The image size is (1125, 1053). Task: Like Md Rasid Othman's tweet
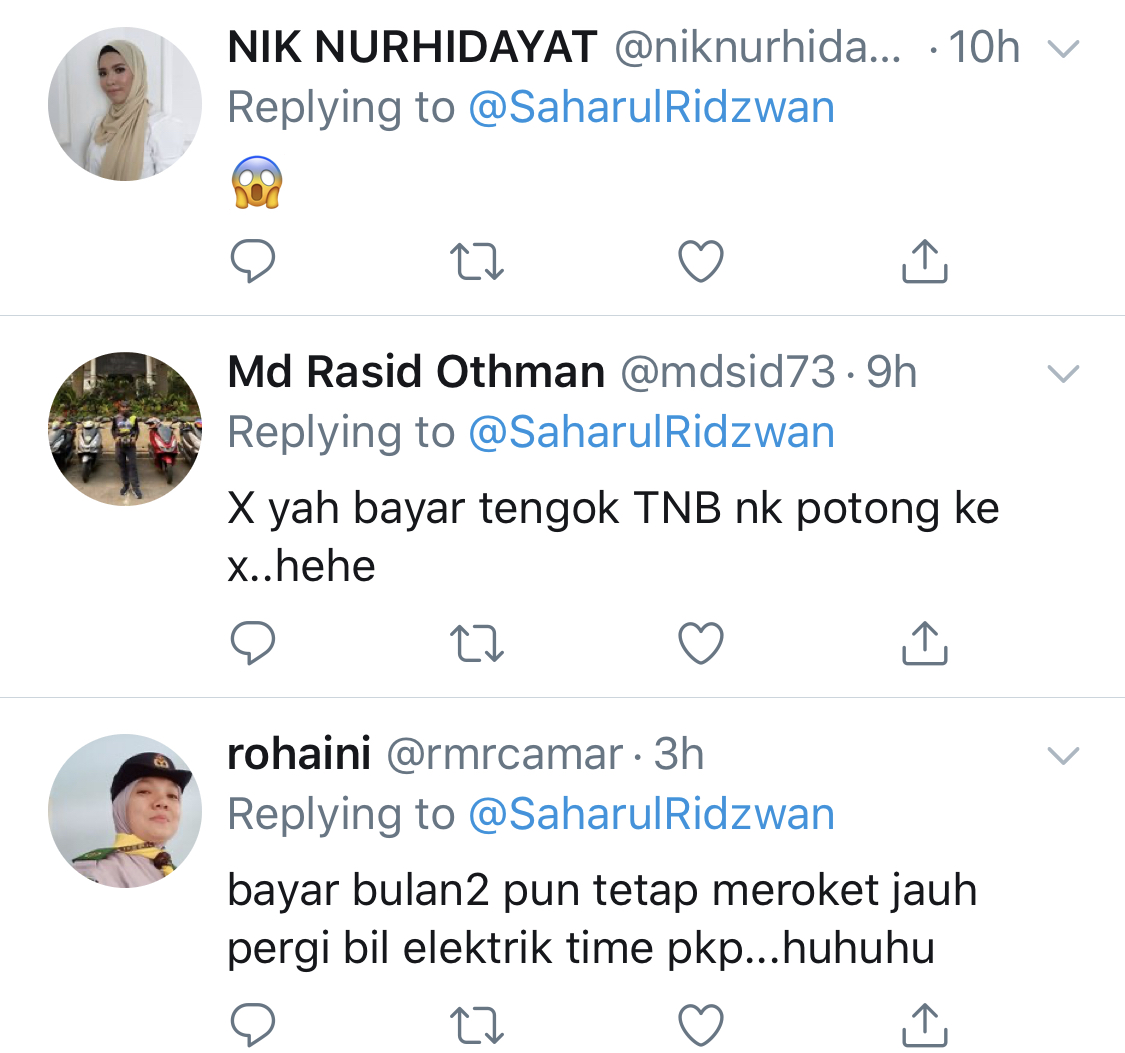(701, 643)
